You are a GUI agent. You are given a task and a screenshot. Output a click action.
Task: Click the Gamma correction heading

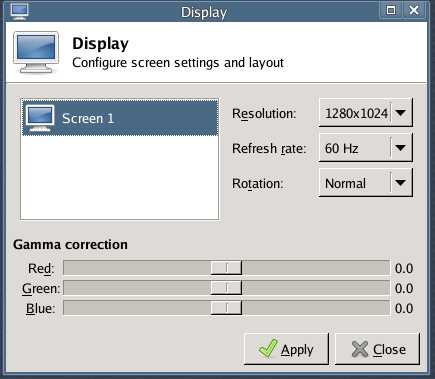[70, 245]
